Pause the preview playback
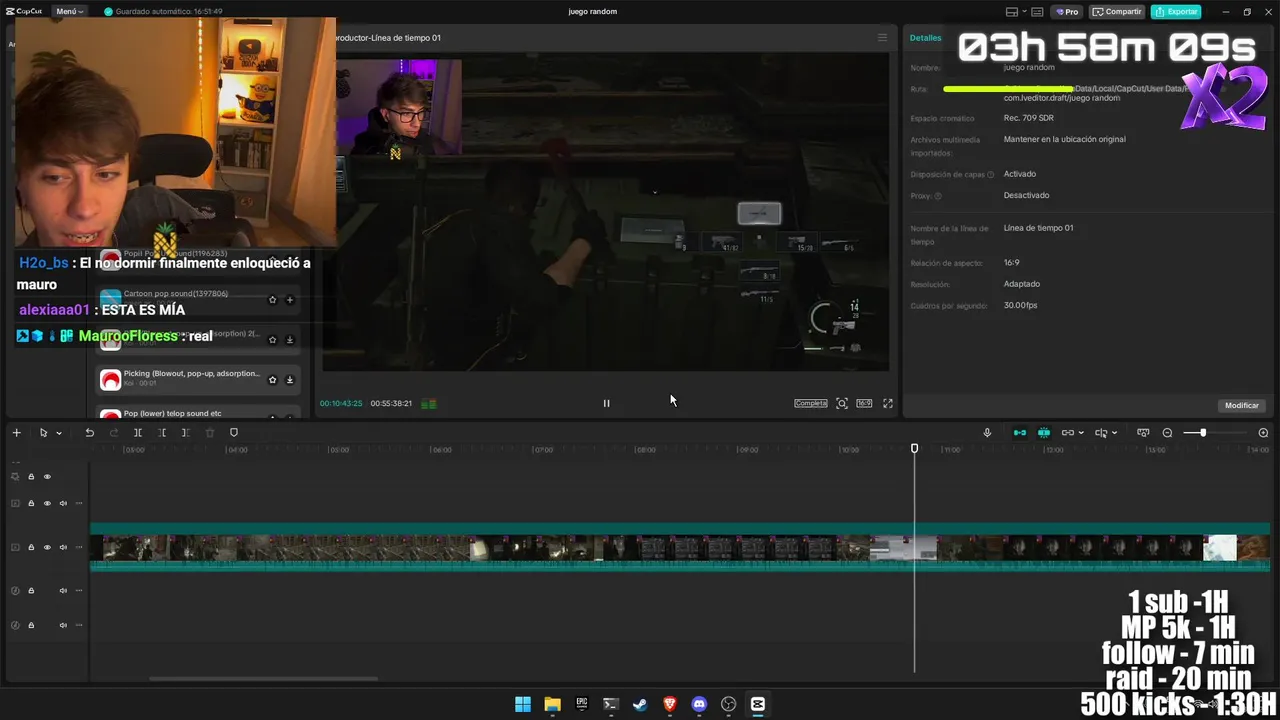Image resolution: width=1280 pixels, height=720 pixels. [606, 403]
